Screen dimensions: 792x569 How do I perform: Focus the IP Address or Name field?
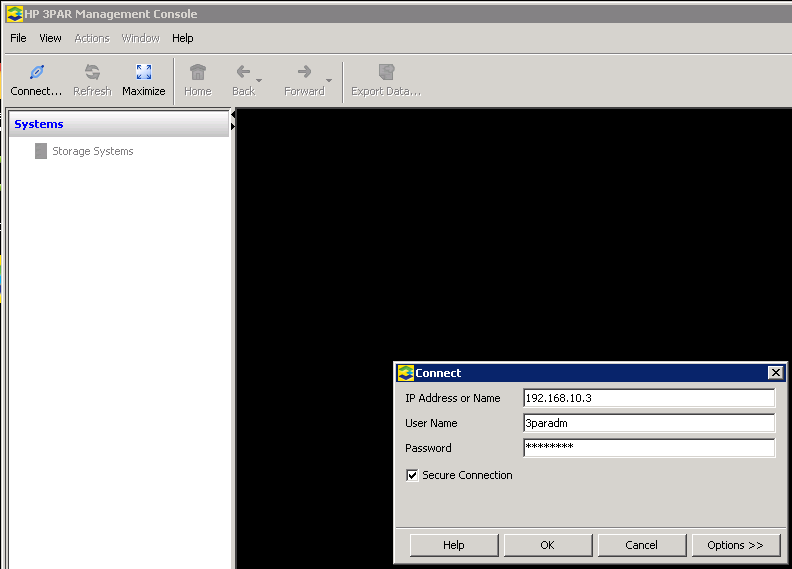click(x=649, y=398)
